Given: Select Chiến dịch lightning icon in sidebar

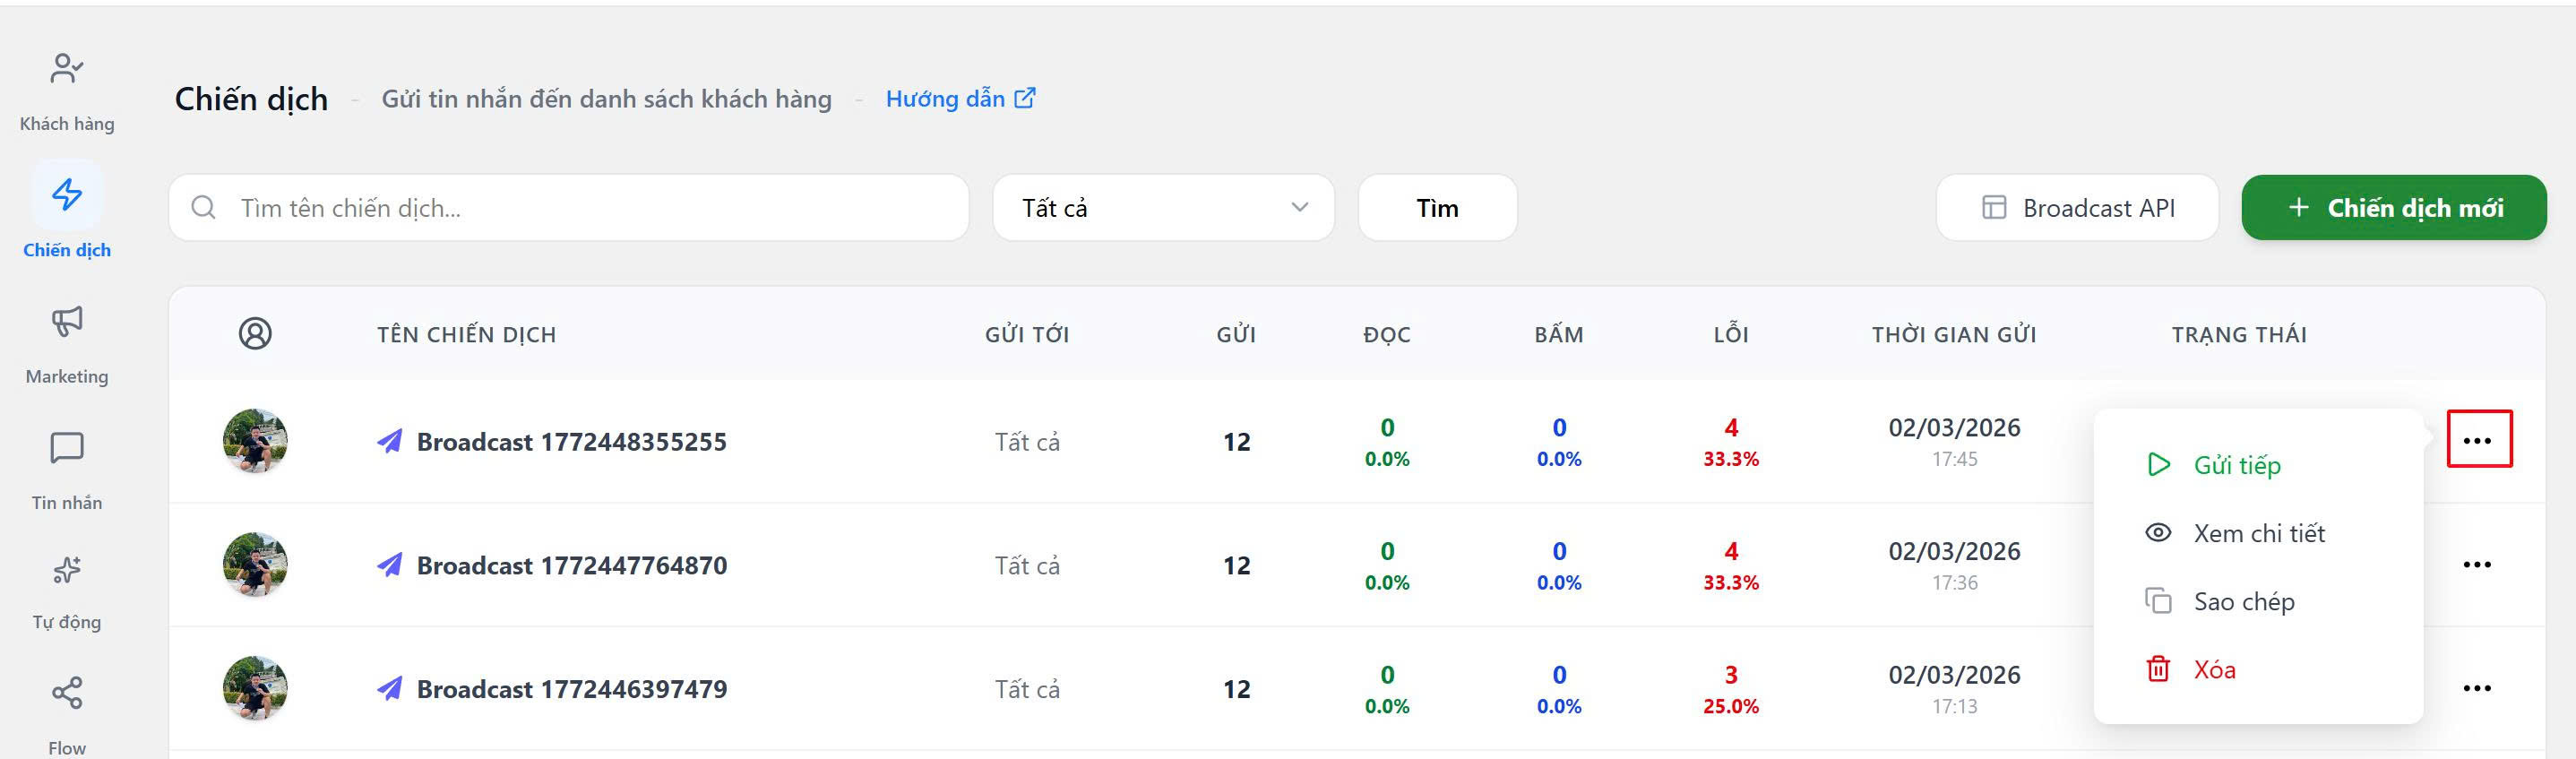Looking at the screenshot, I should coord(66,194).
